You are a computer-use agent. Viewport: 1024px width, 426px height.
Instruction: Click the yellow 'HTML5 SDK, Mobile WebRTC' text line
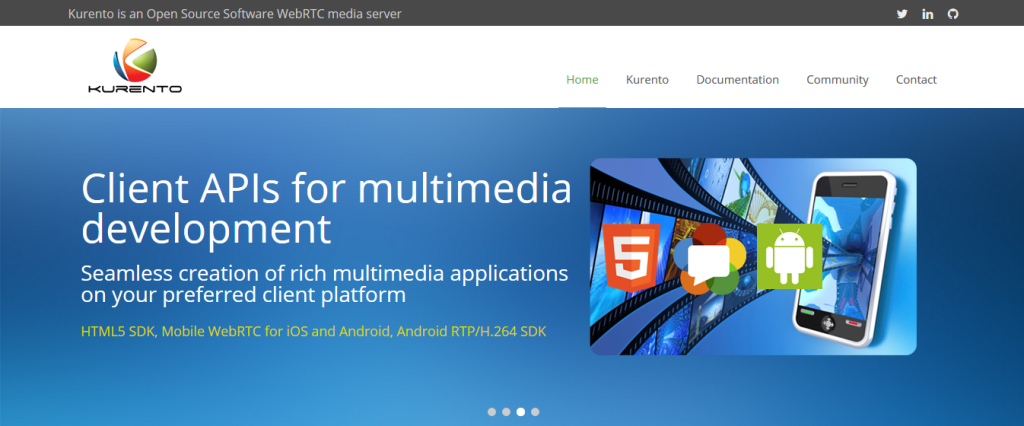point(313,331)
